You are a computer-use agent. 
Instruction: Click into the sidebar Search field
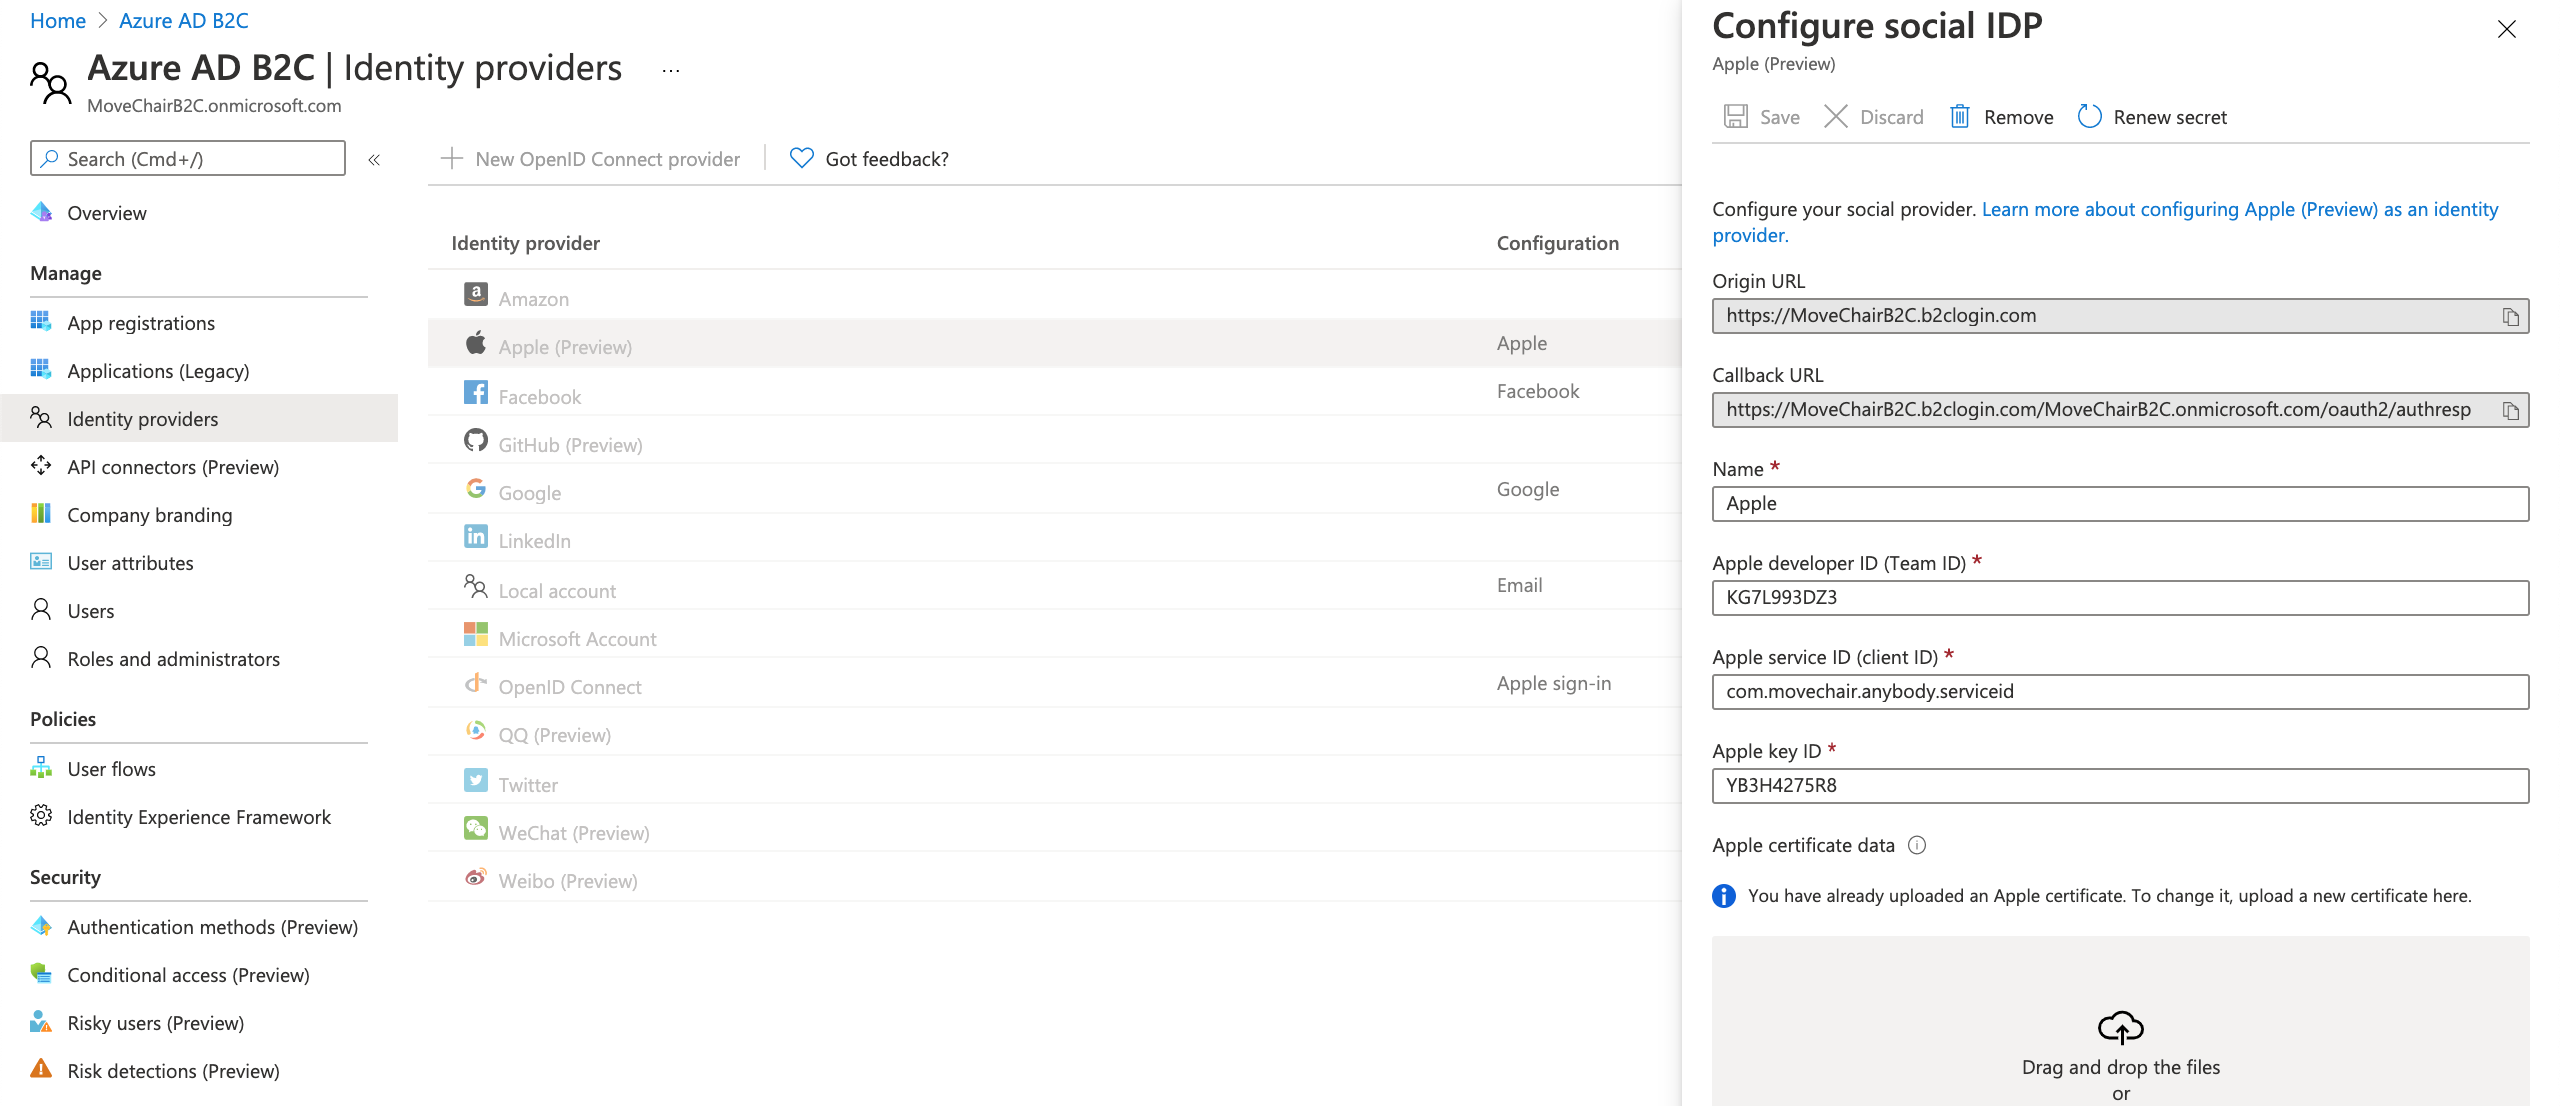click(188, 159)
